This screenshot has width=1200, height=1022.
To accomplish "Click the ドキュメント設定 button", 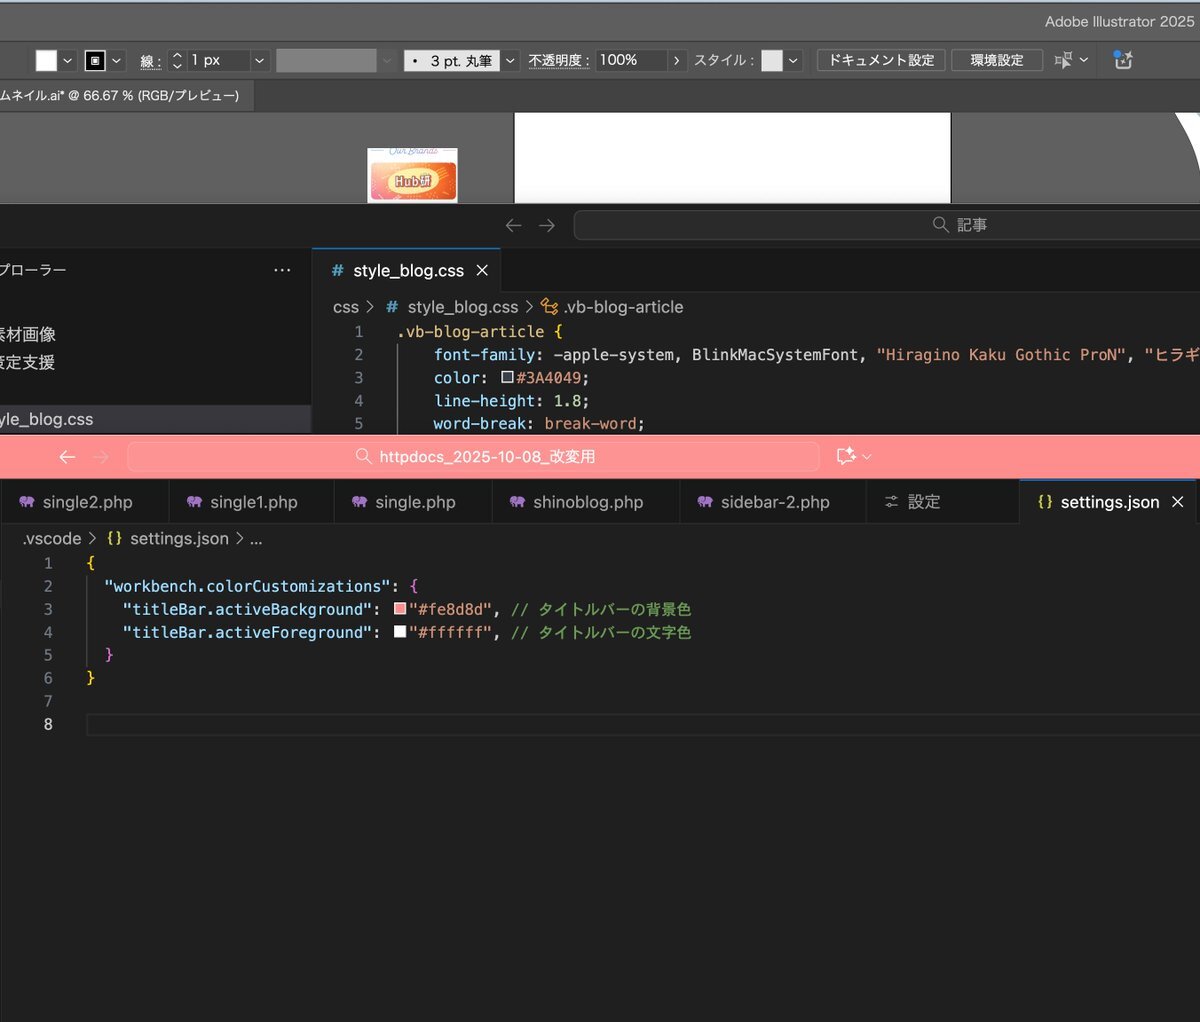I will point(881,61).
